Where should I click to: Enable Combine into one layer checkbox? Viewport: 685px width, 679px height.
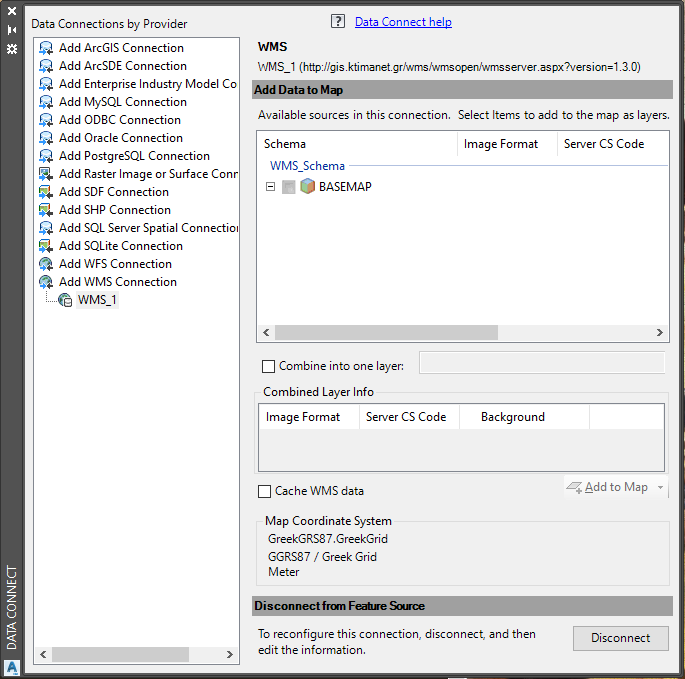point(267,366)
